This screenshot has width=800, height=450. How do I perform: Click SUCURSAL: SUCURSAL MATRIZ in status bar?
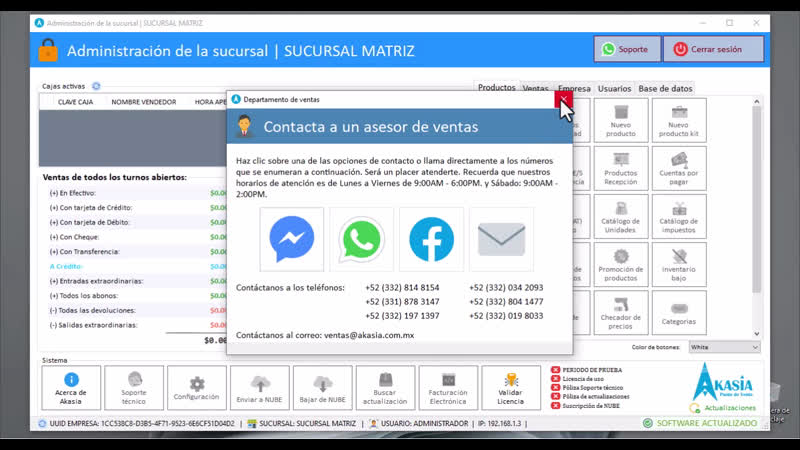[x=302, y=423]
